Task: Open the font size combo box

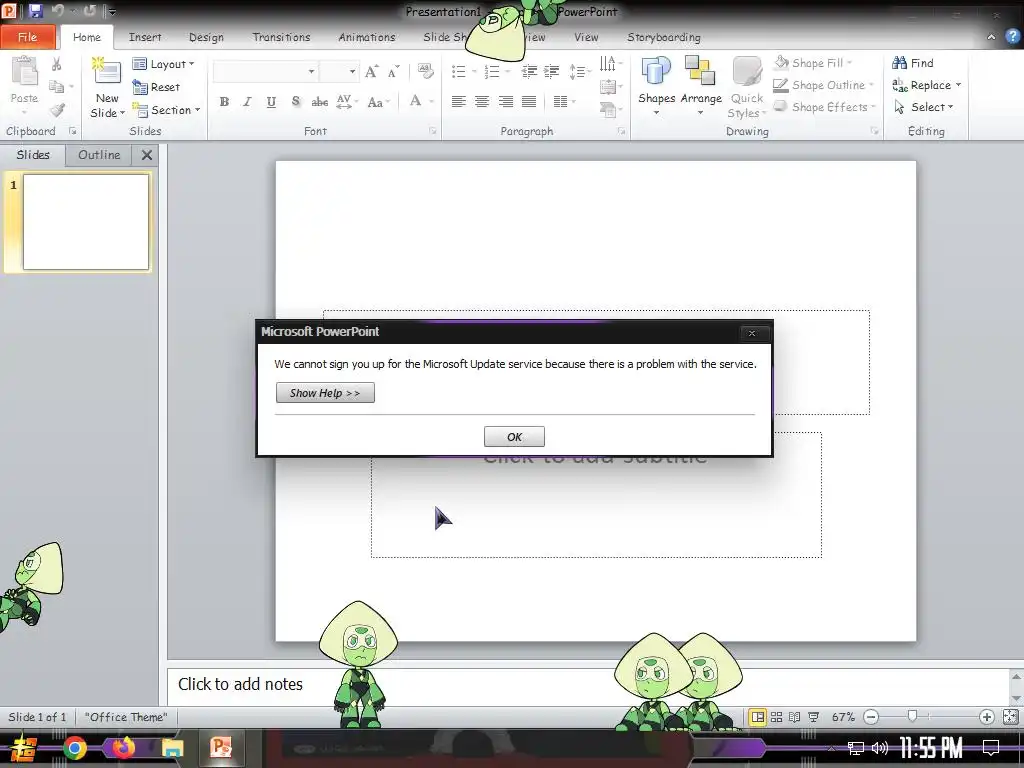Action: pos(339,71)
